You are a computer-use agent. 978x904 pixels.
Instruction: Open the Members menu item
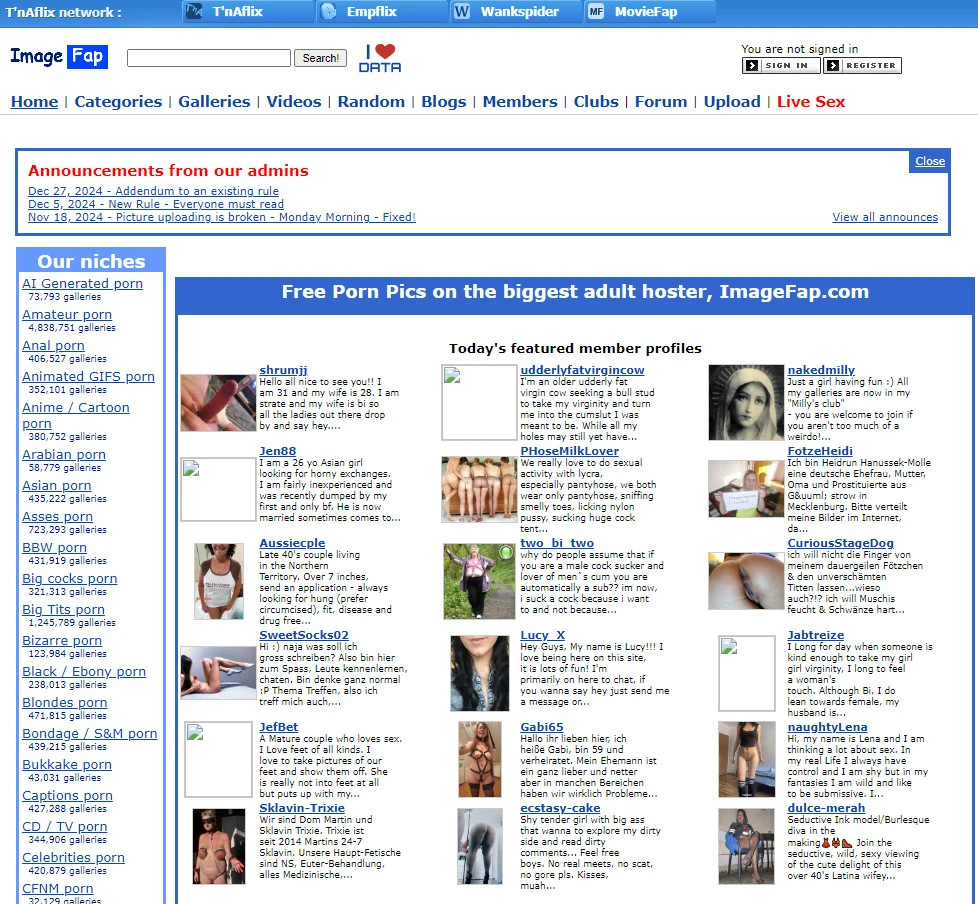(x=520, y=102)
